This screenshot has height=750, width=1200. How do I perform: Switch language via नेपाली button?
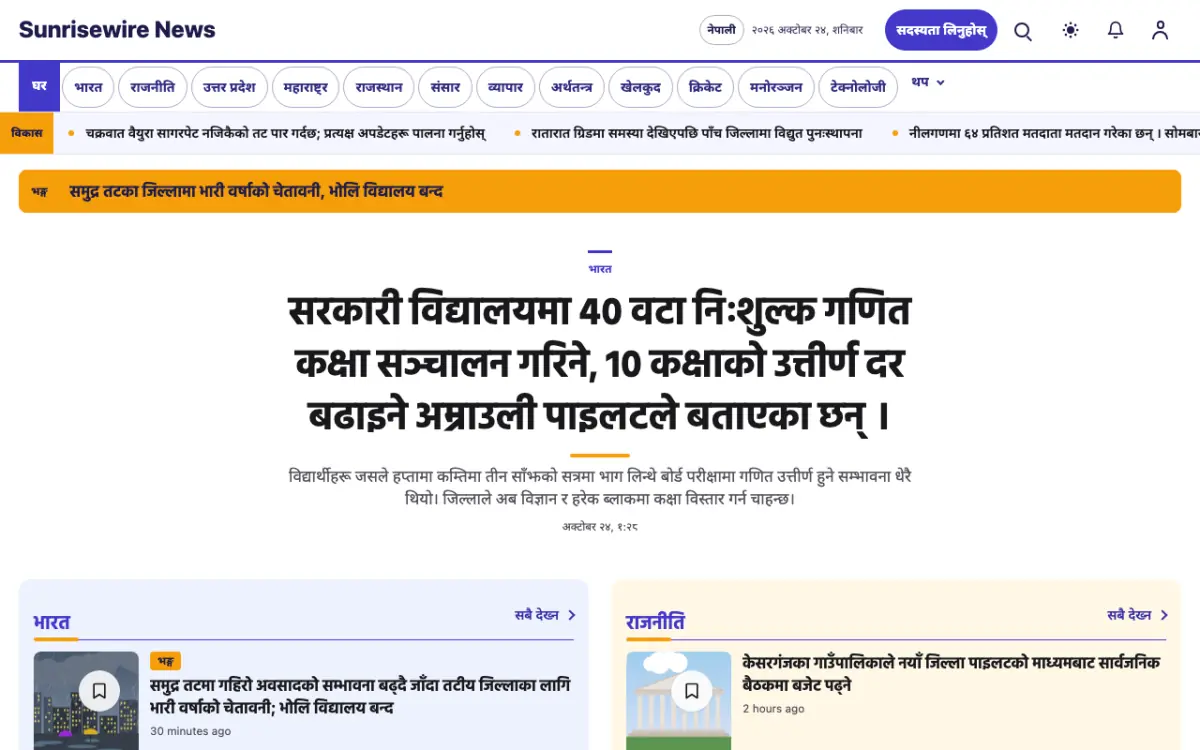tap(721, 30)
